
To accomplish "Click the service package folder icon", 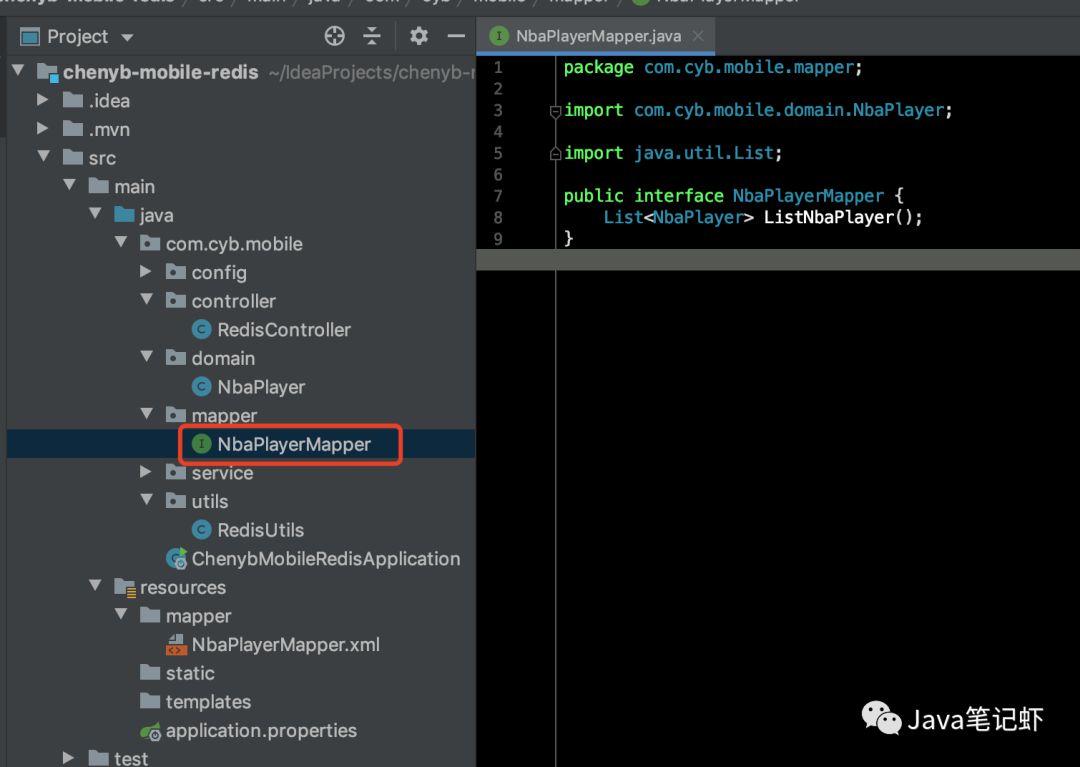I will pyautogui.click(x=176, y=472).
